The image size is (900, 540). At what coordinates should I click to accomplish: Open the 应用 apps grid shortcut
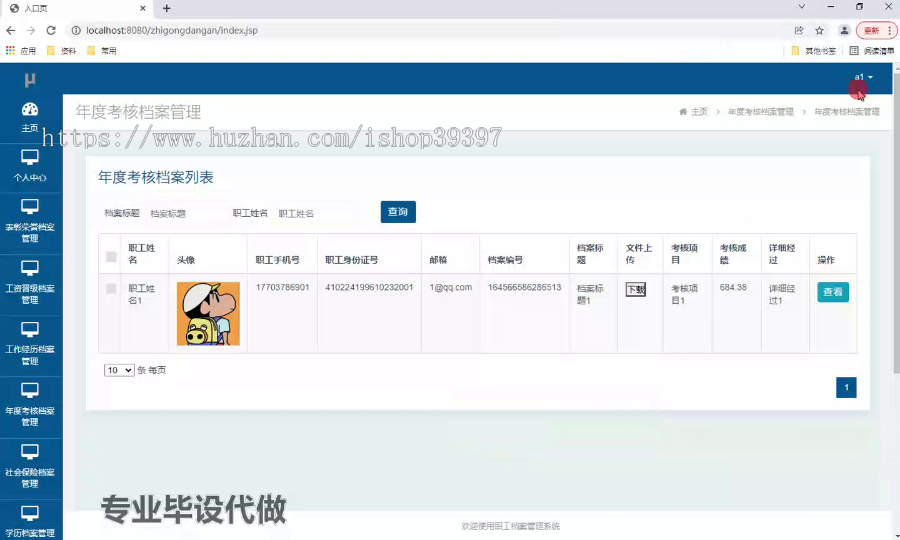click(x=21, y=50)
